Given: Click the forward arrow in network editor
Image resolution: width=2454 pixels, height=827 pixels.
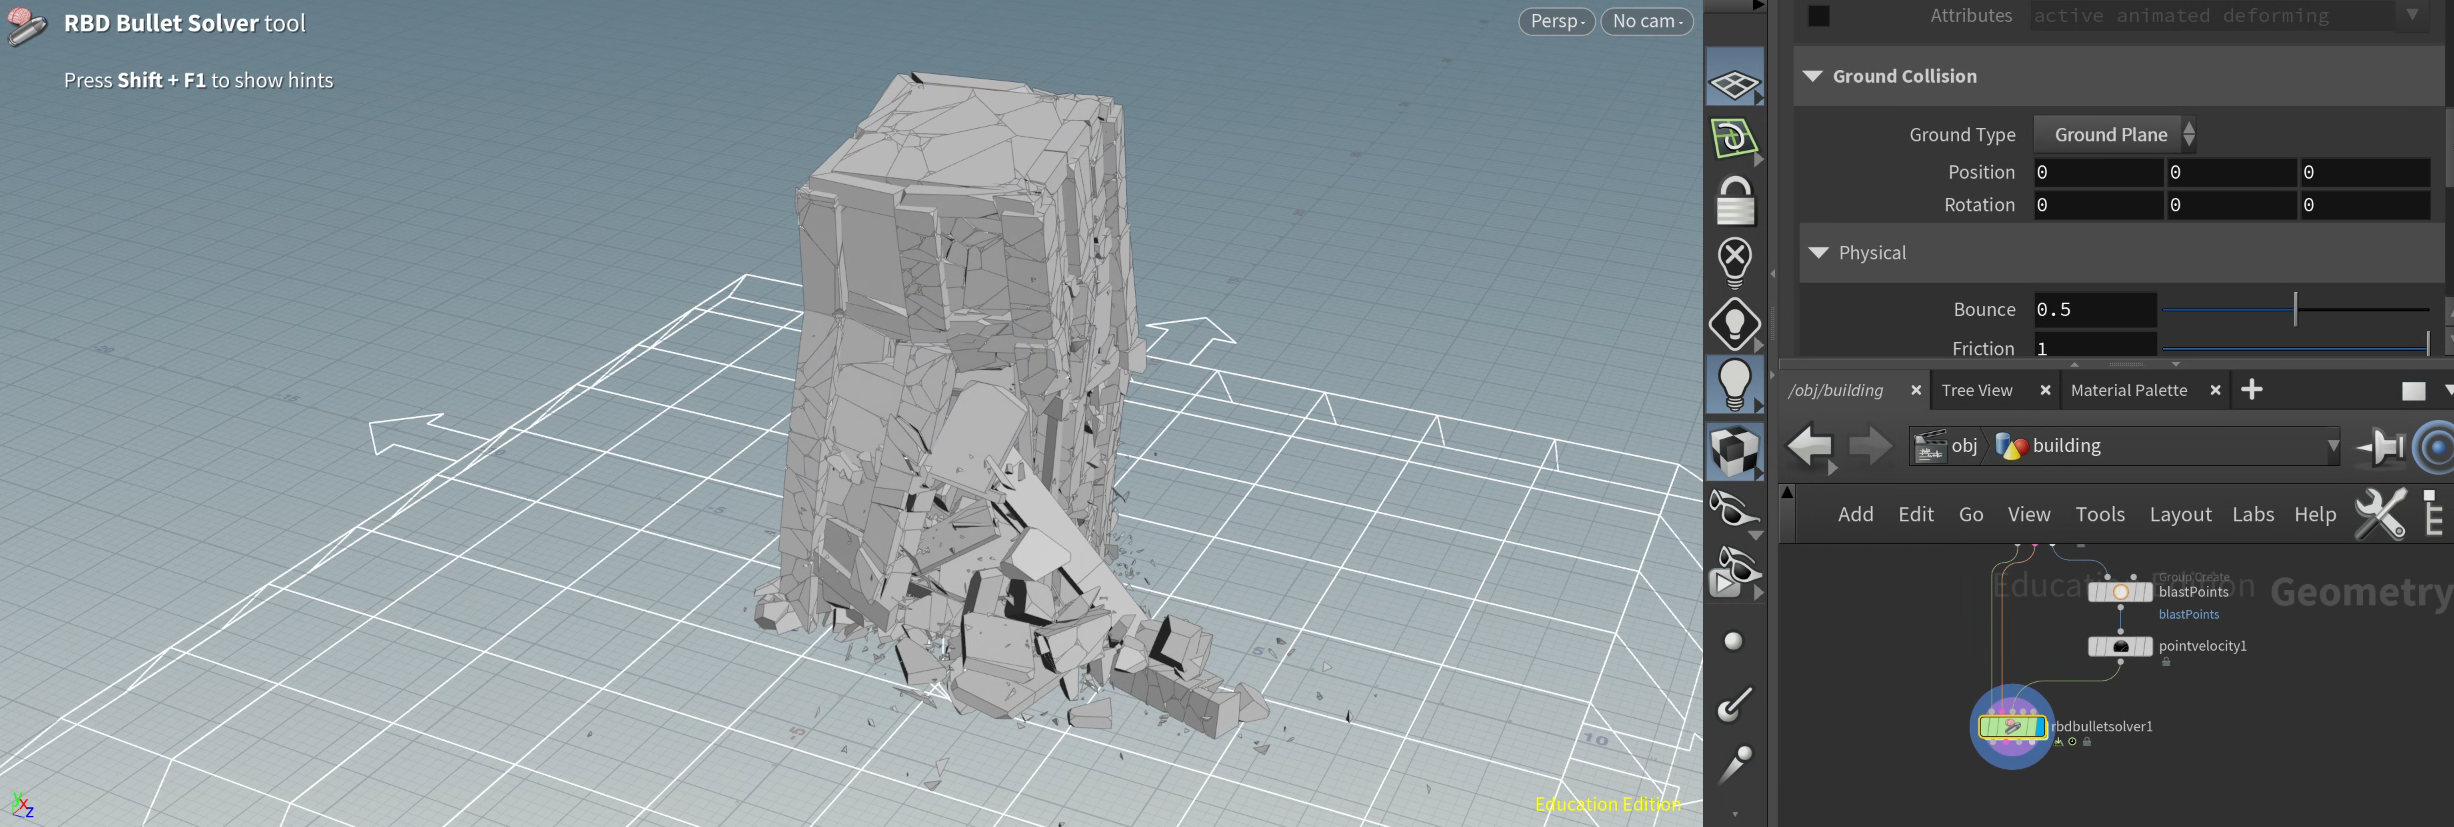Looking at the screenshot, I should (x=1869, y=446).
